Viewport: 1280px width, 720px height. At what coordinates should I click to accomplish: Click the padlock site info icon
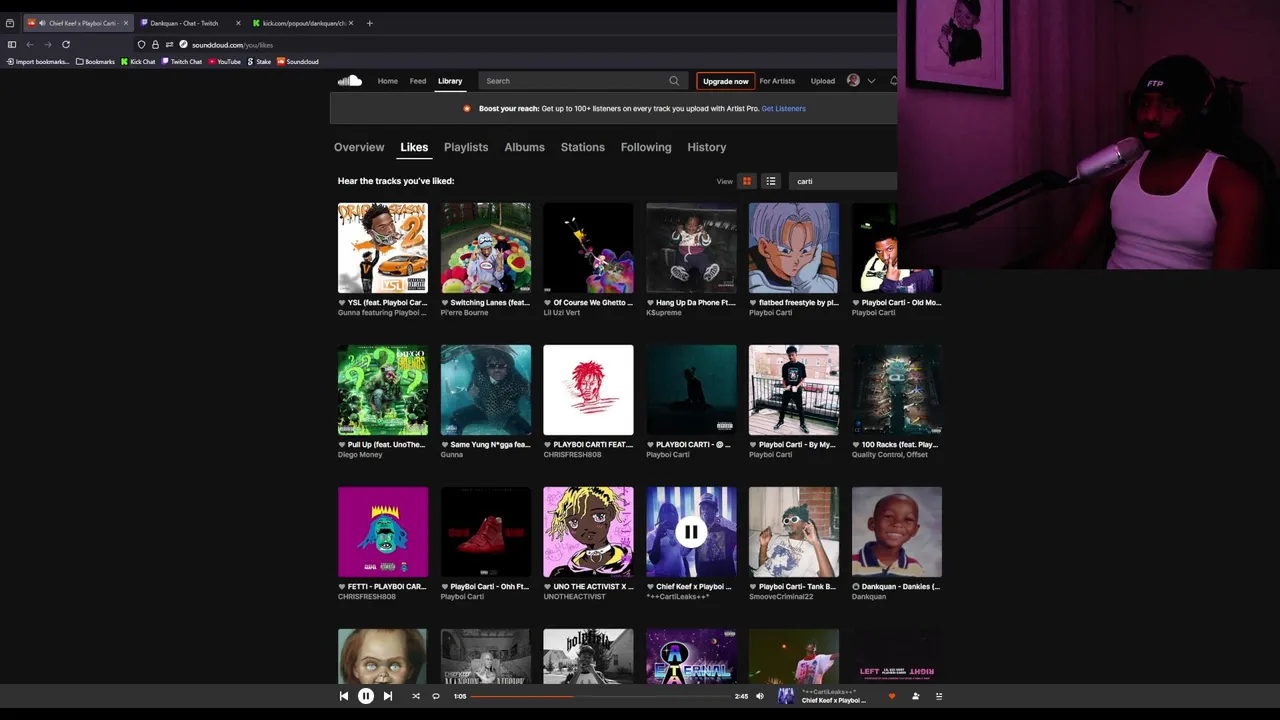point(155,44)
